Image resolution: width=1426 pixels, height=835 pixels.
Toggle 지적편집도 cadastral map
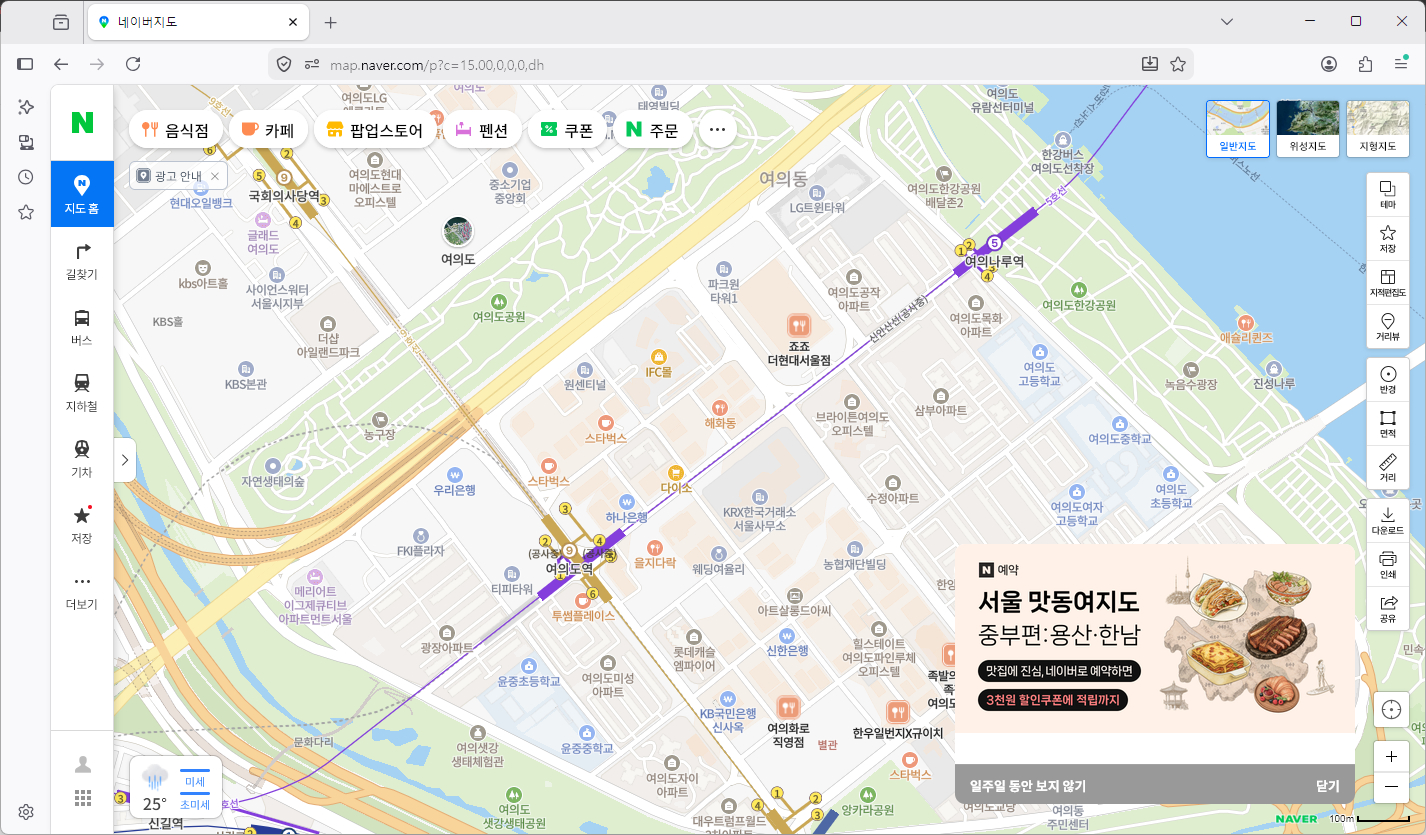tap(1388, 283)
